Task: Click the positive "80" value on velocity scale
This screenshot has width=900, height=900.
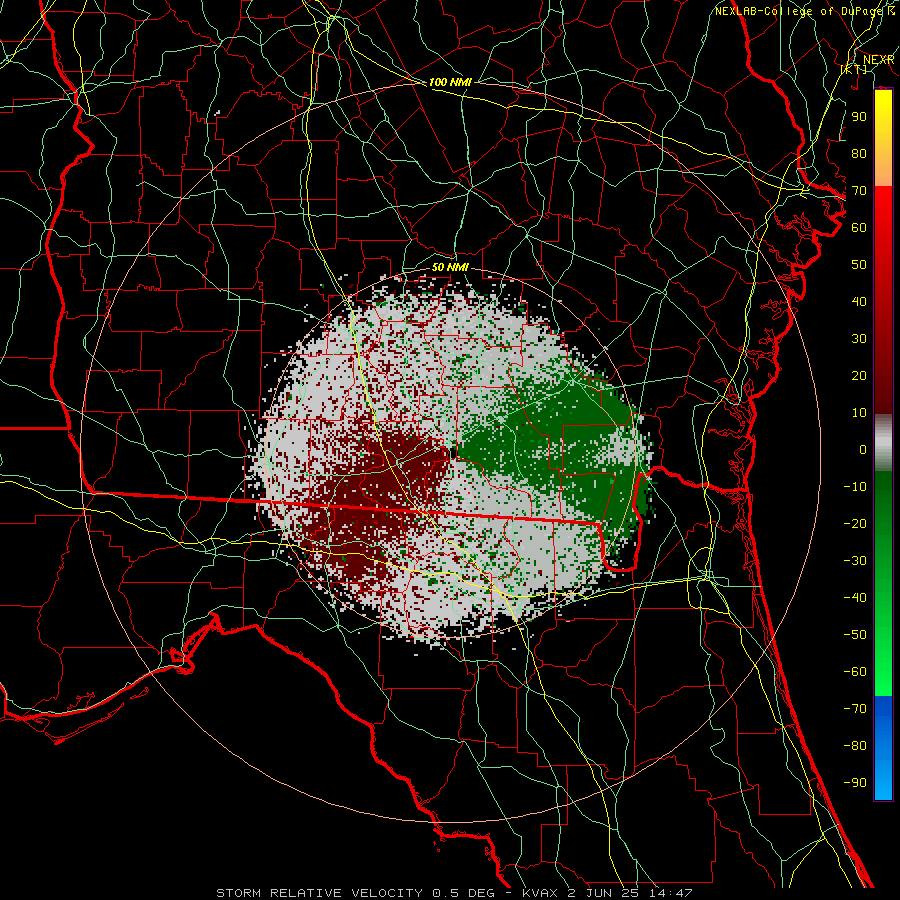Action: [x=859, y=153]
